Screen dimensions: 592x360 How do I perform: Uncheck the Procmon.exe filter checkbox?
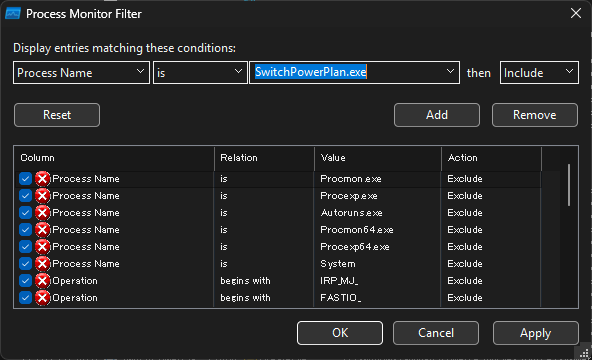pos(25,178)
